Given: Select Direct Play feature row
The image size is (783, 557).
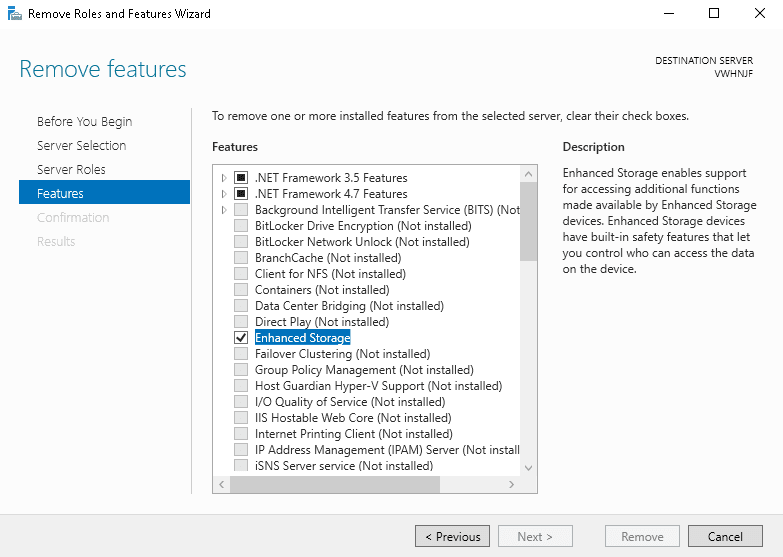Looking at the screenshot, I should pyautogui.click(x=322, y=322).
